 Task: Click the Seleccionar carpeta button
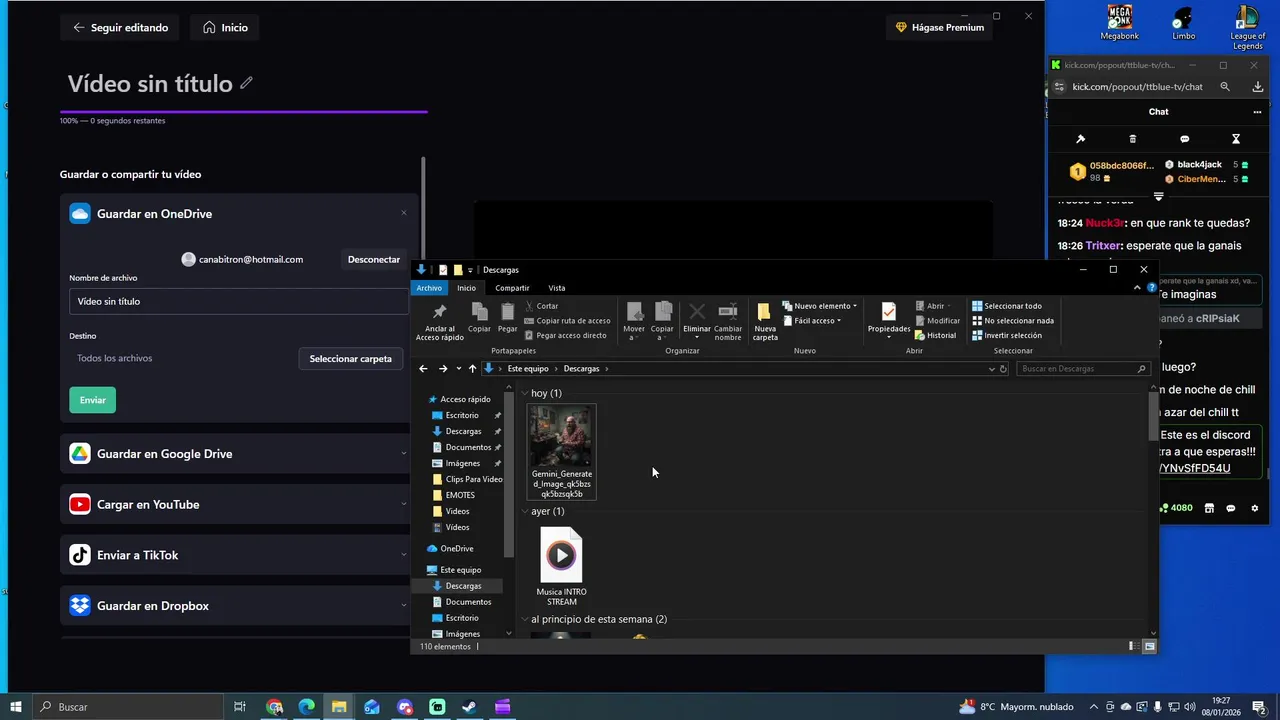(x=350, y=359)
